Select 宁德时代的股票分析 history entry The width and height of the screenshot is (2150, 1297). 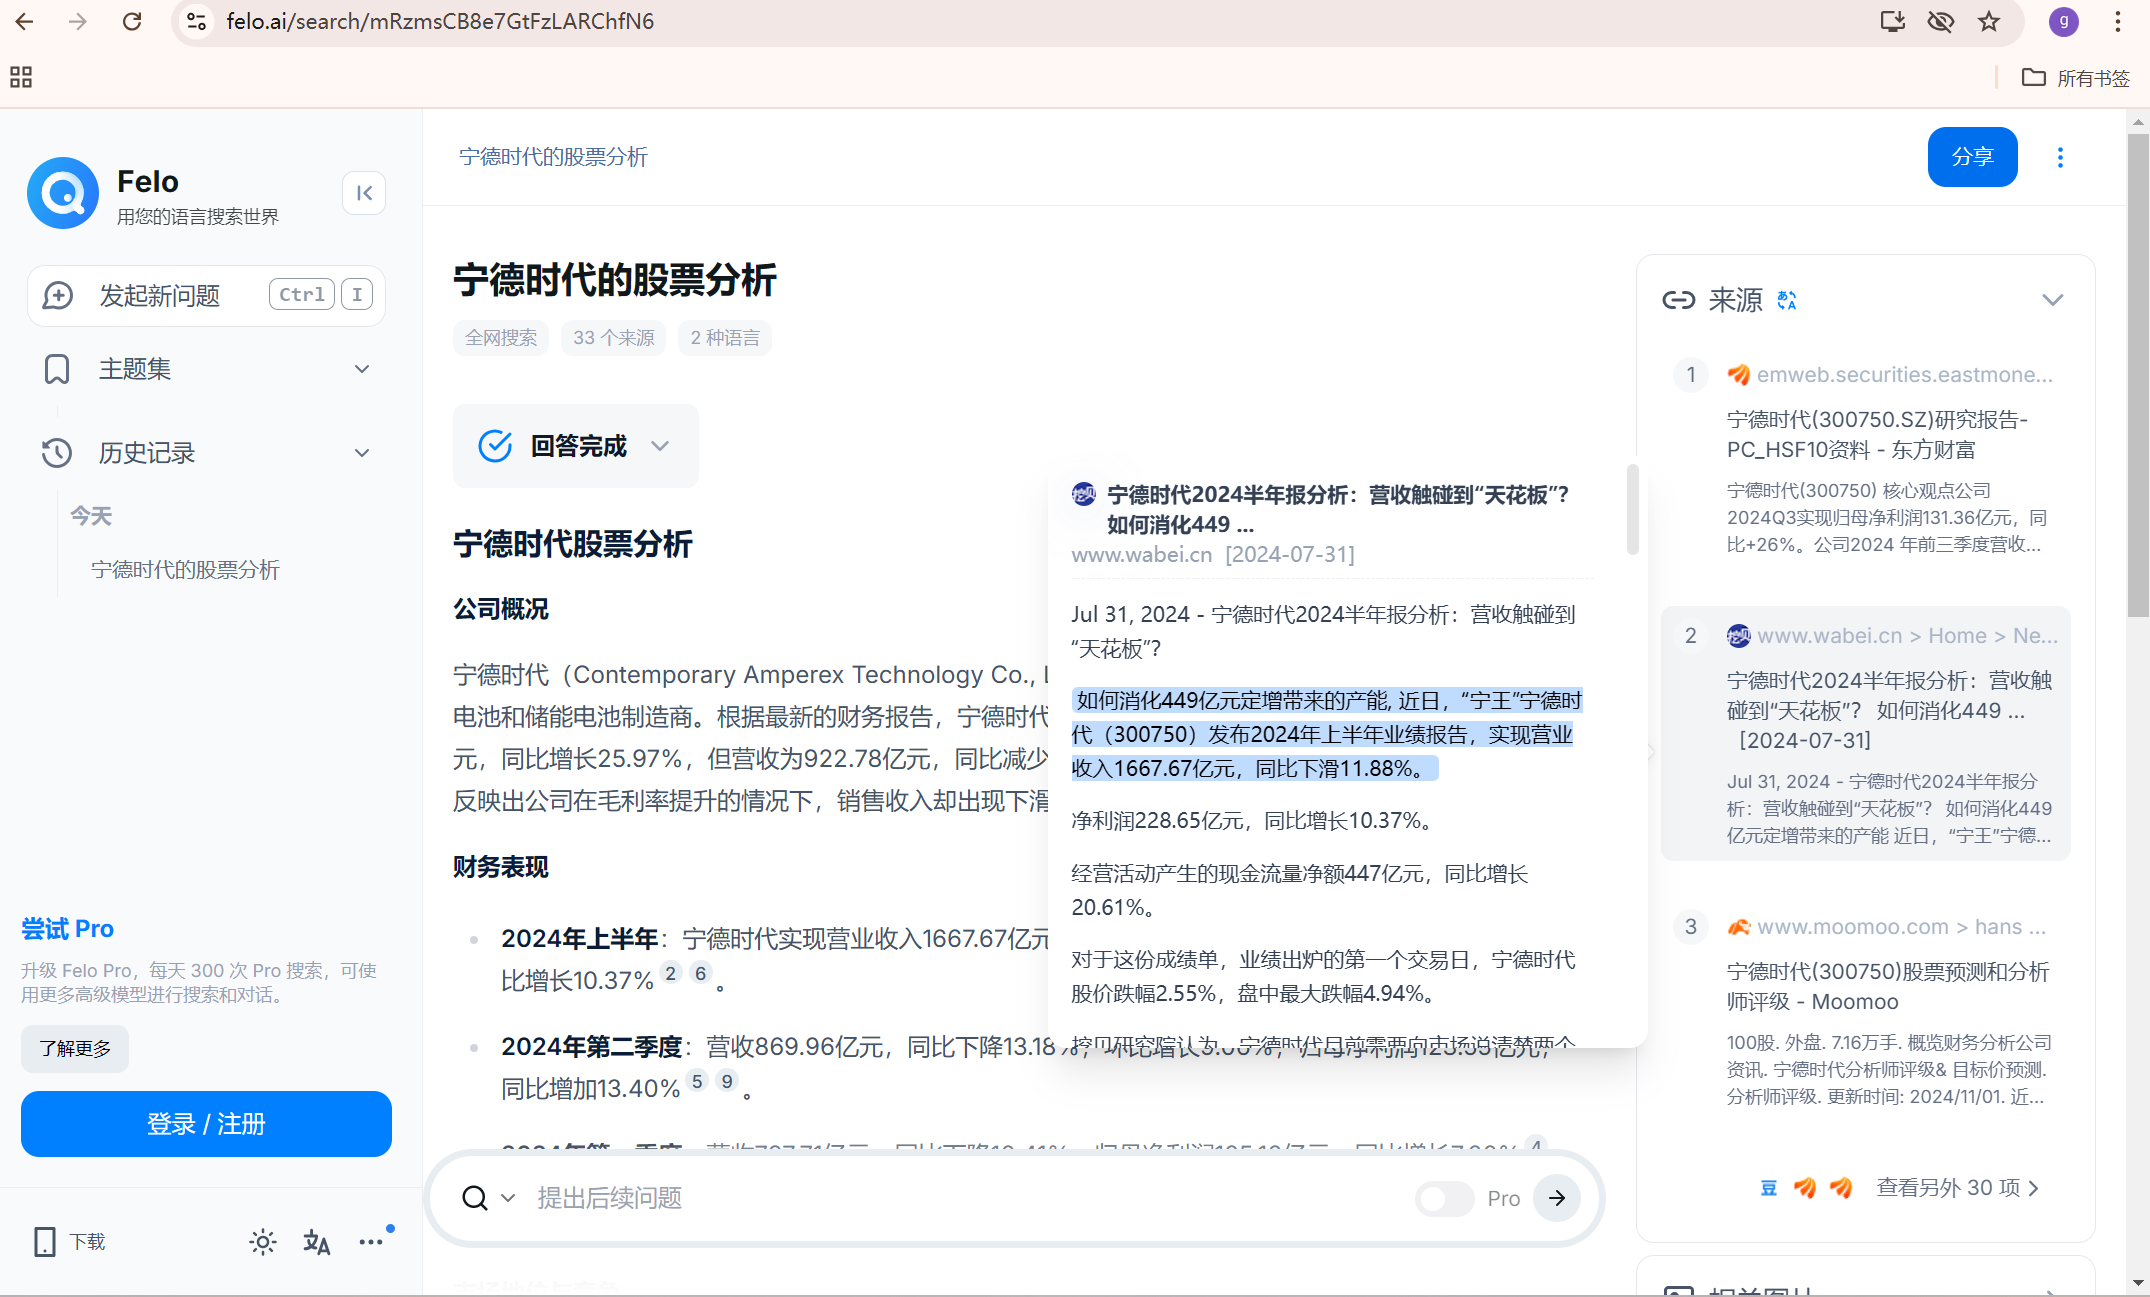185,570
